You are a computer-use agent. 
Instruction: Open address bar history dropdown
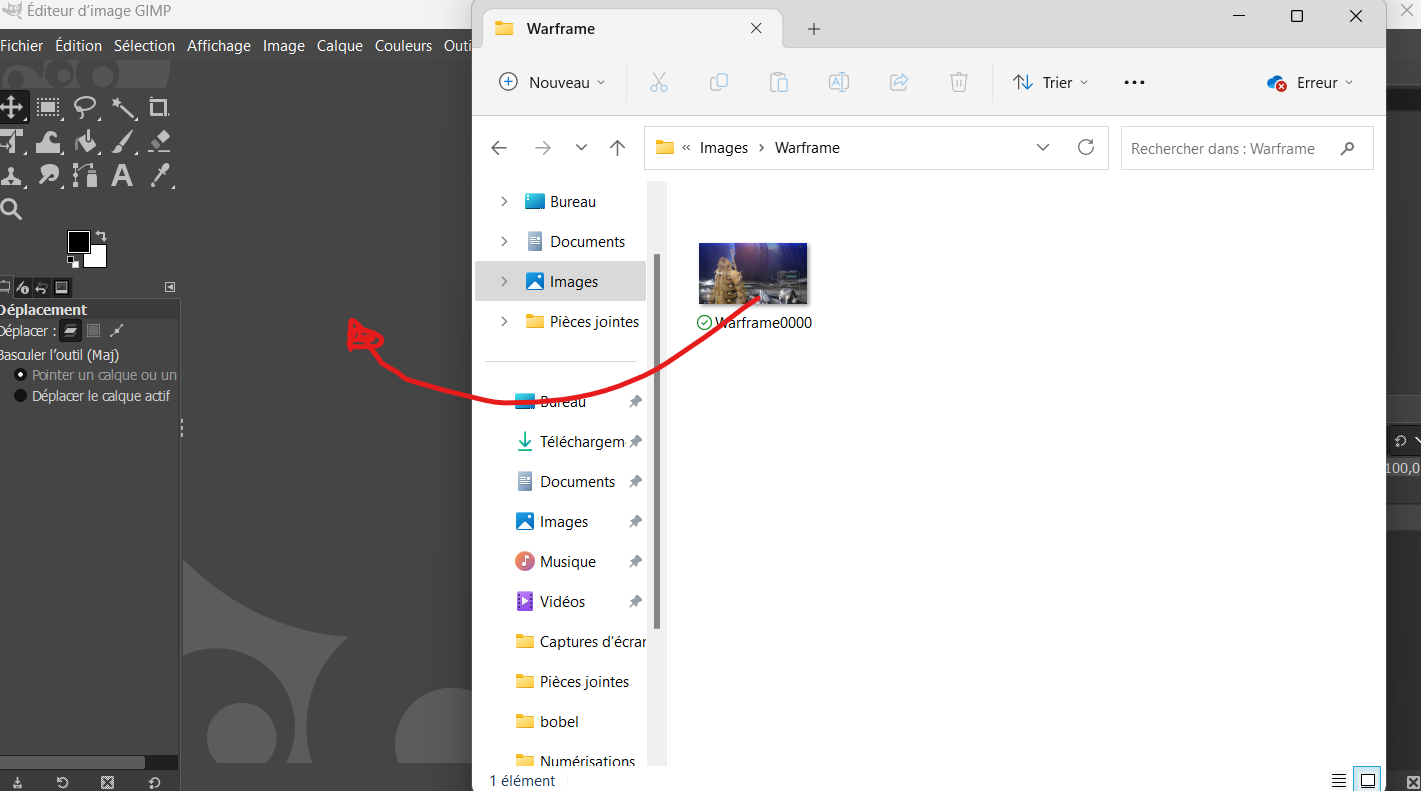(x=1043, y=147)
